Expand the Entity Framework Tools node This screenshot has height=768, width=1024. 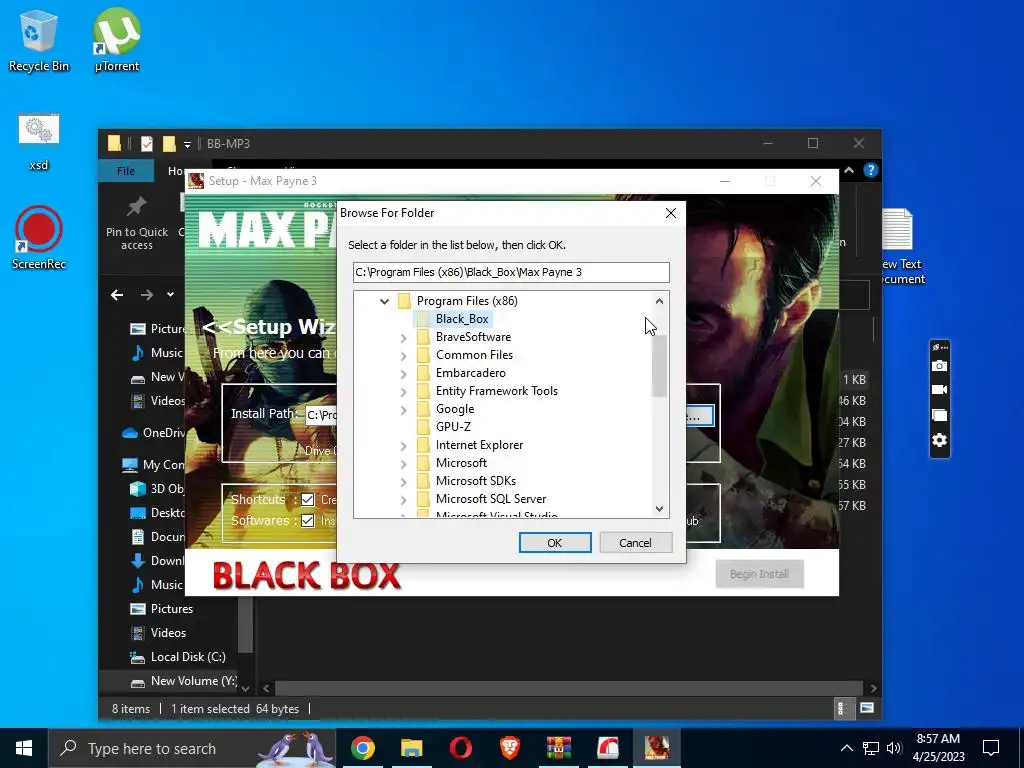pyautogui.click(x=404, y=391)
